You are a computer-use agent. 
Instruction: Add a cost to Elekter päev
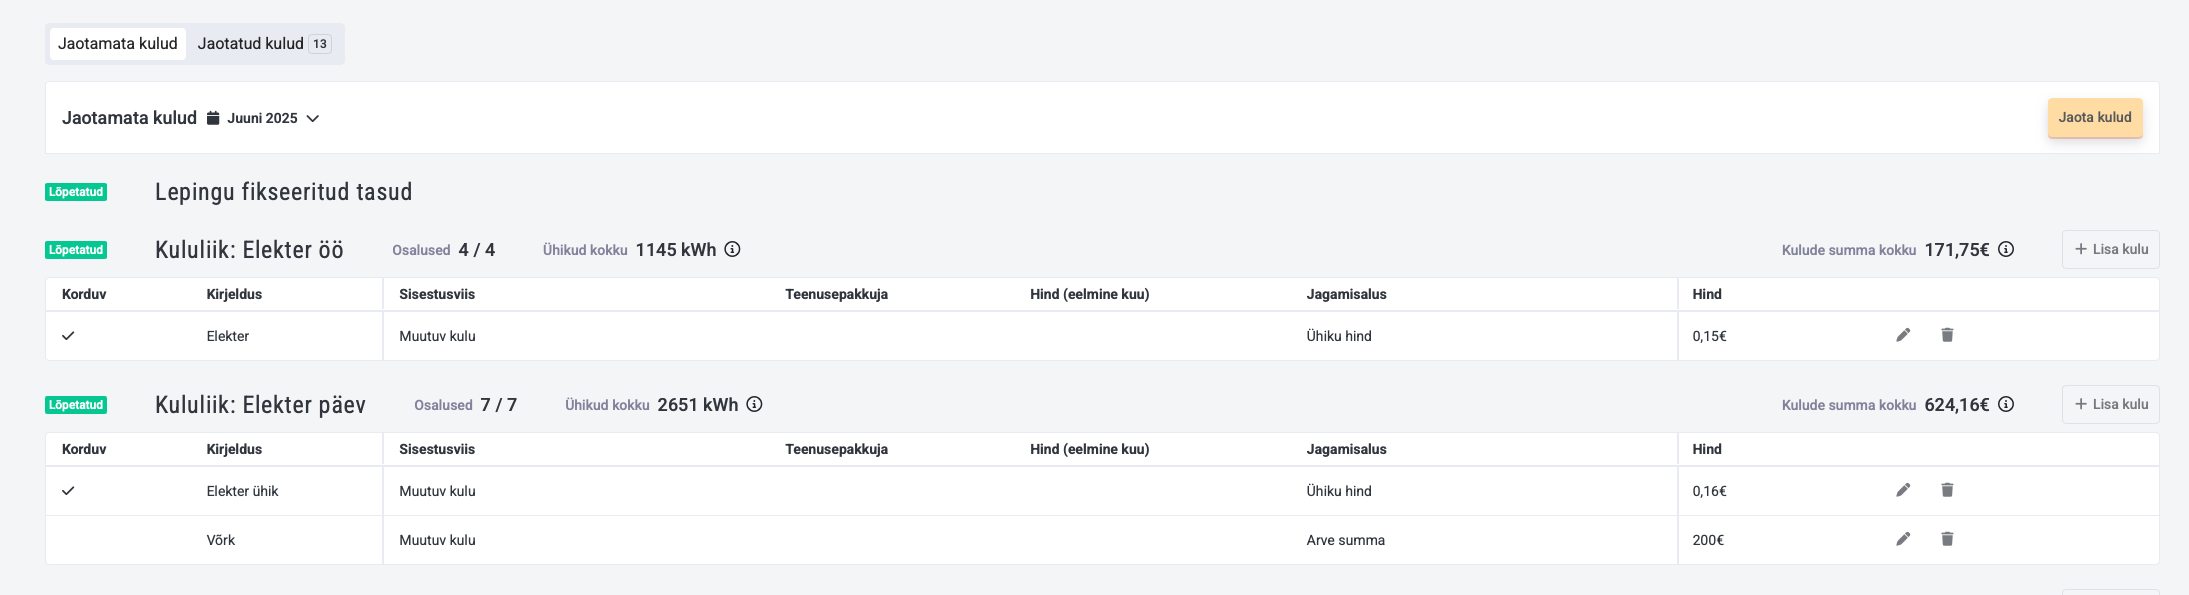point(2111,404)
